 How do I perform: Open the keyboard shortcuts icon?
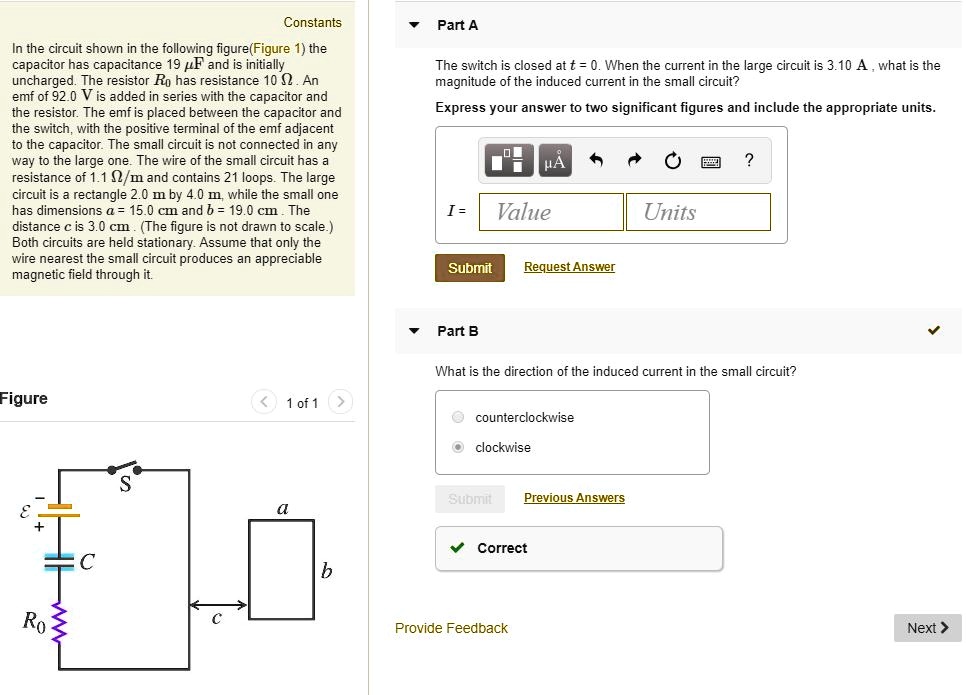tap(712, 160)
